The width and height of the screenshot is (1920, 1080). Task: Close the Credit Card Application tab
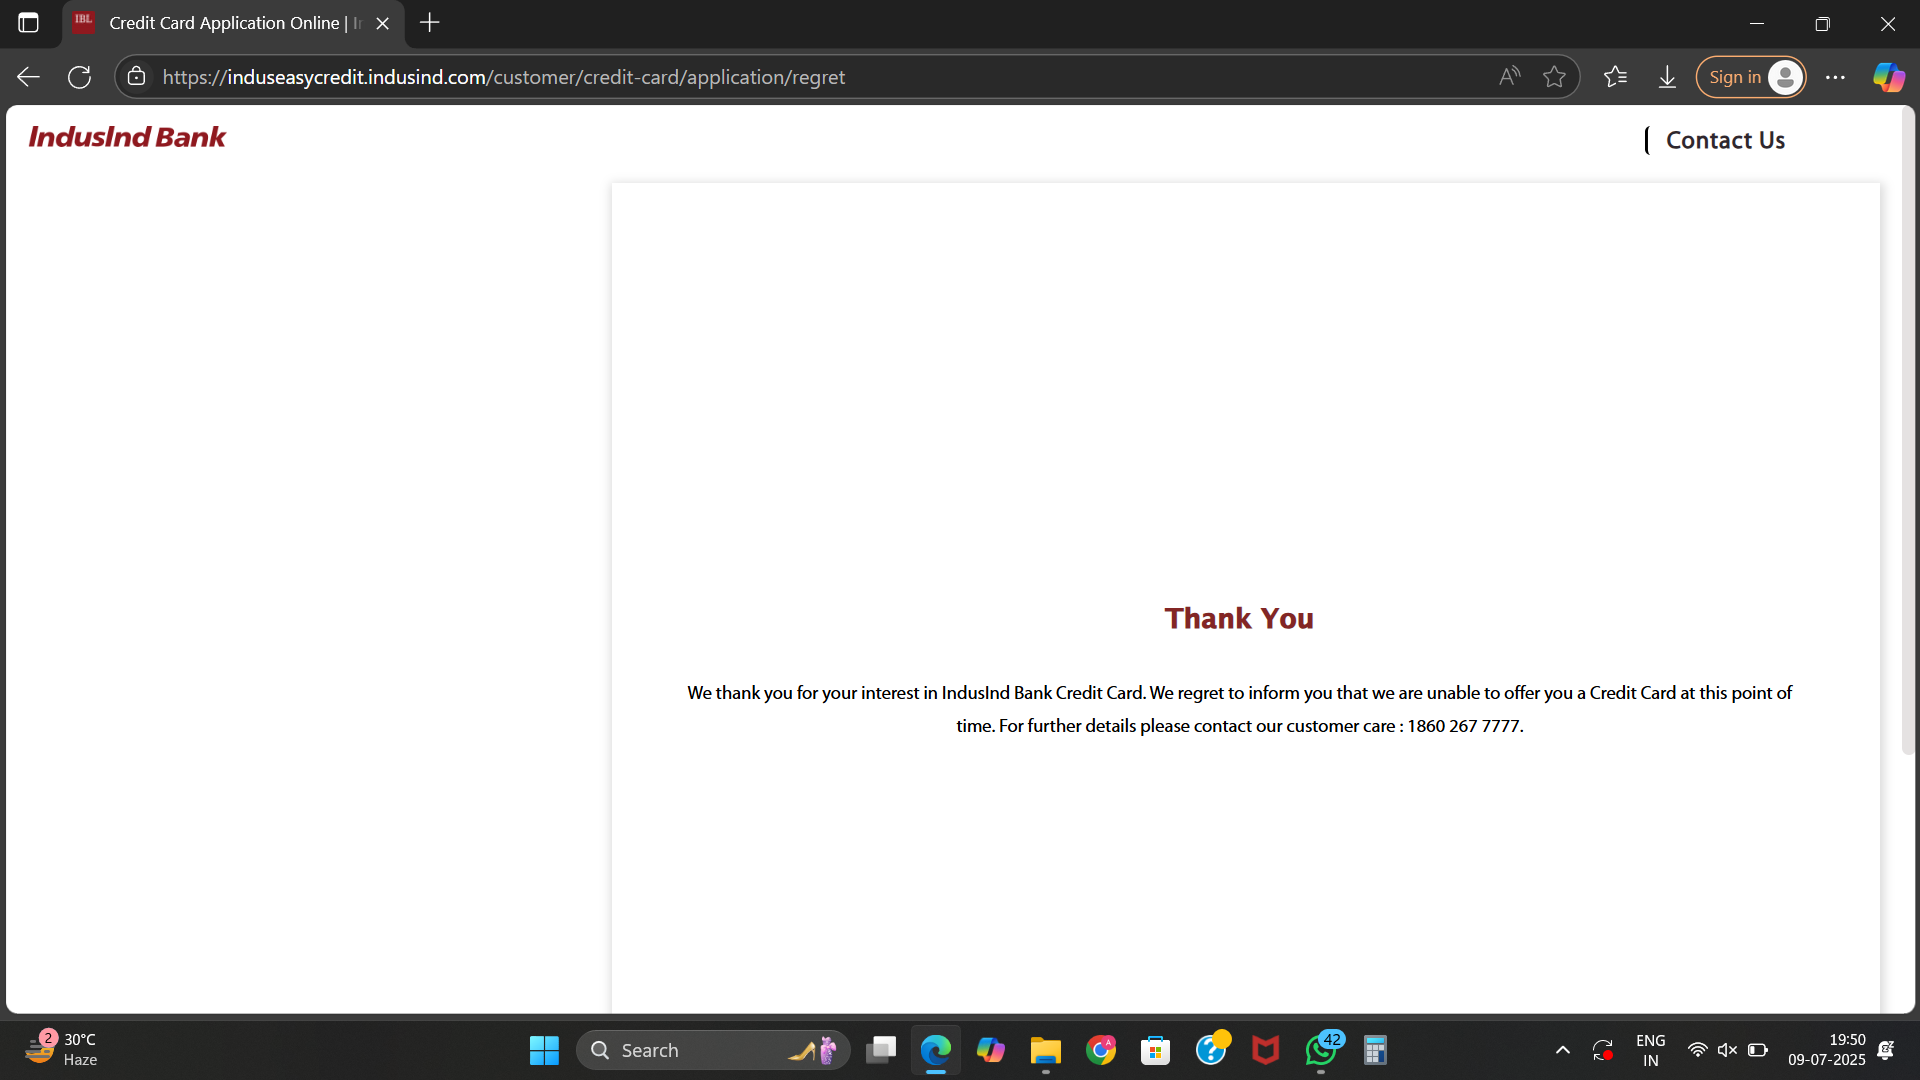click(x=382, y=23)
